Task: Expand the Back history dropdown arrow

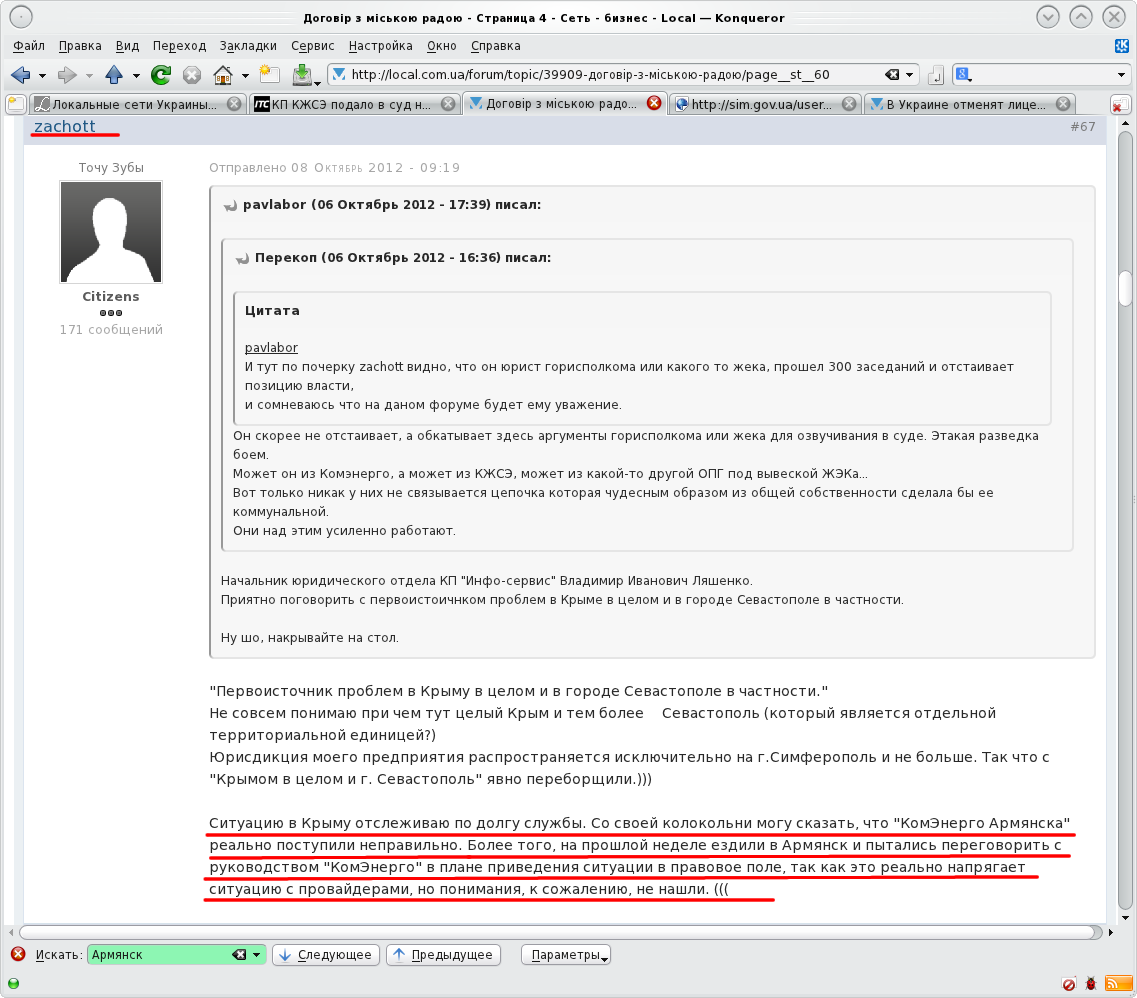Action: pos(42,75)
